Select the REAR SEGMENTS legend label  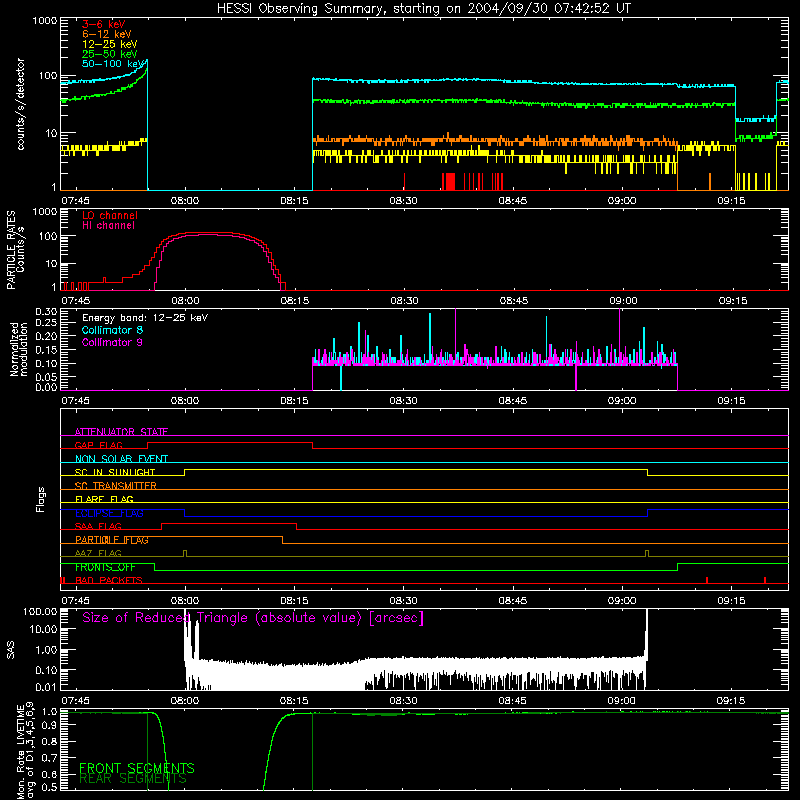(x=133, y=779)
